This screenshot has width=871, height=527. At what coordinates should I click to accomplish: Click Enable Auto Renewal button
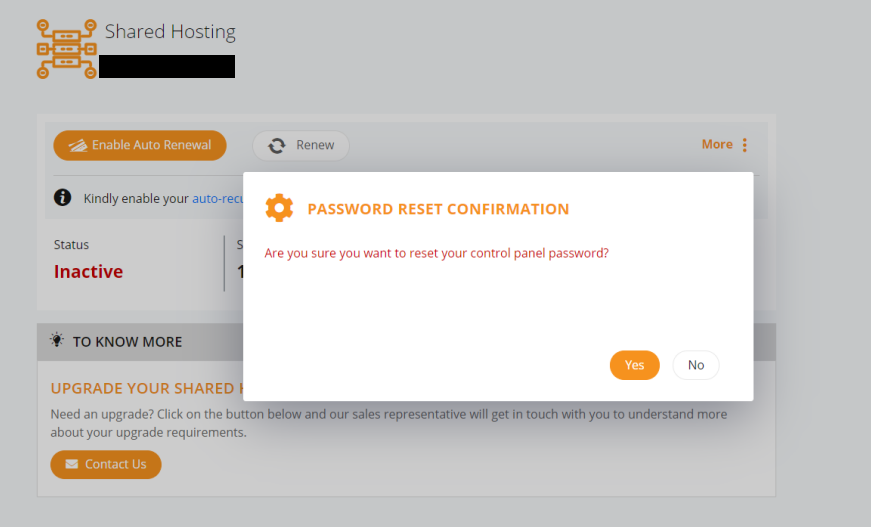(140, 145)
